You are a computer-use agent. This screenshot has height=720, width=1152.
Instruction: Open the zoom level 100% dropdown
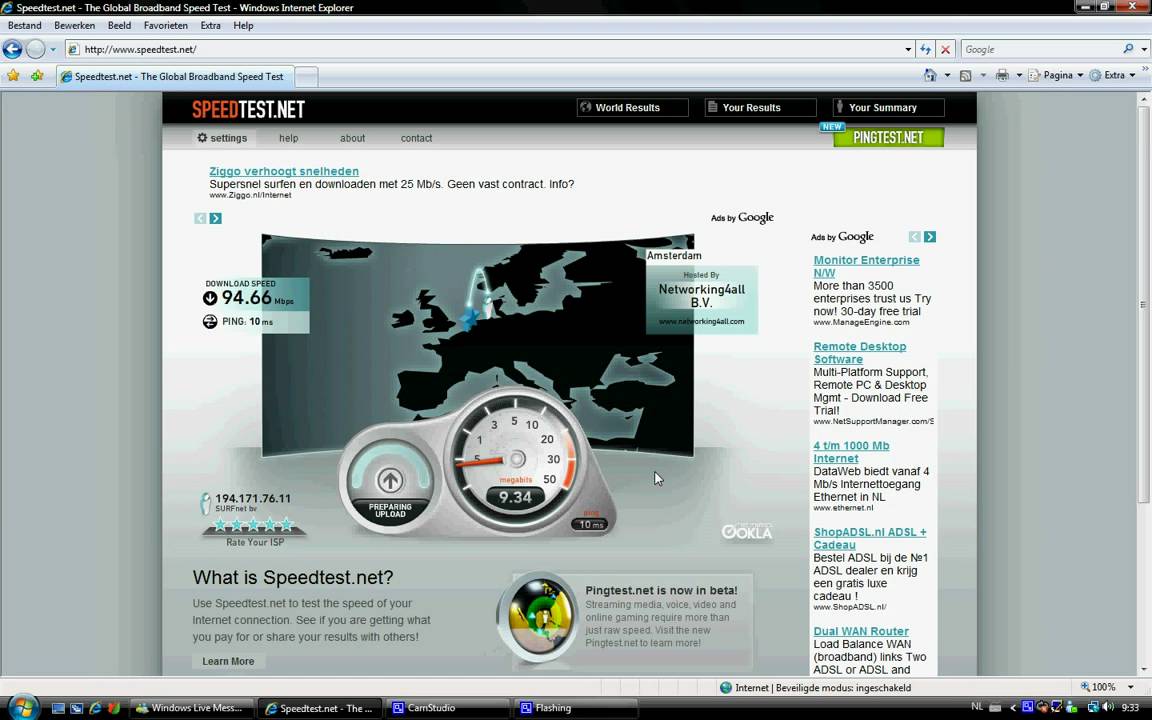pyautogui.click(x=1130, y=687)
